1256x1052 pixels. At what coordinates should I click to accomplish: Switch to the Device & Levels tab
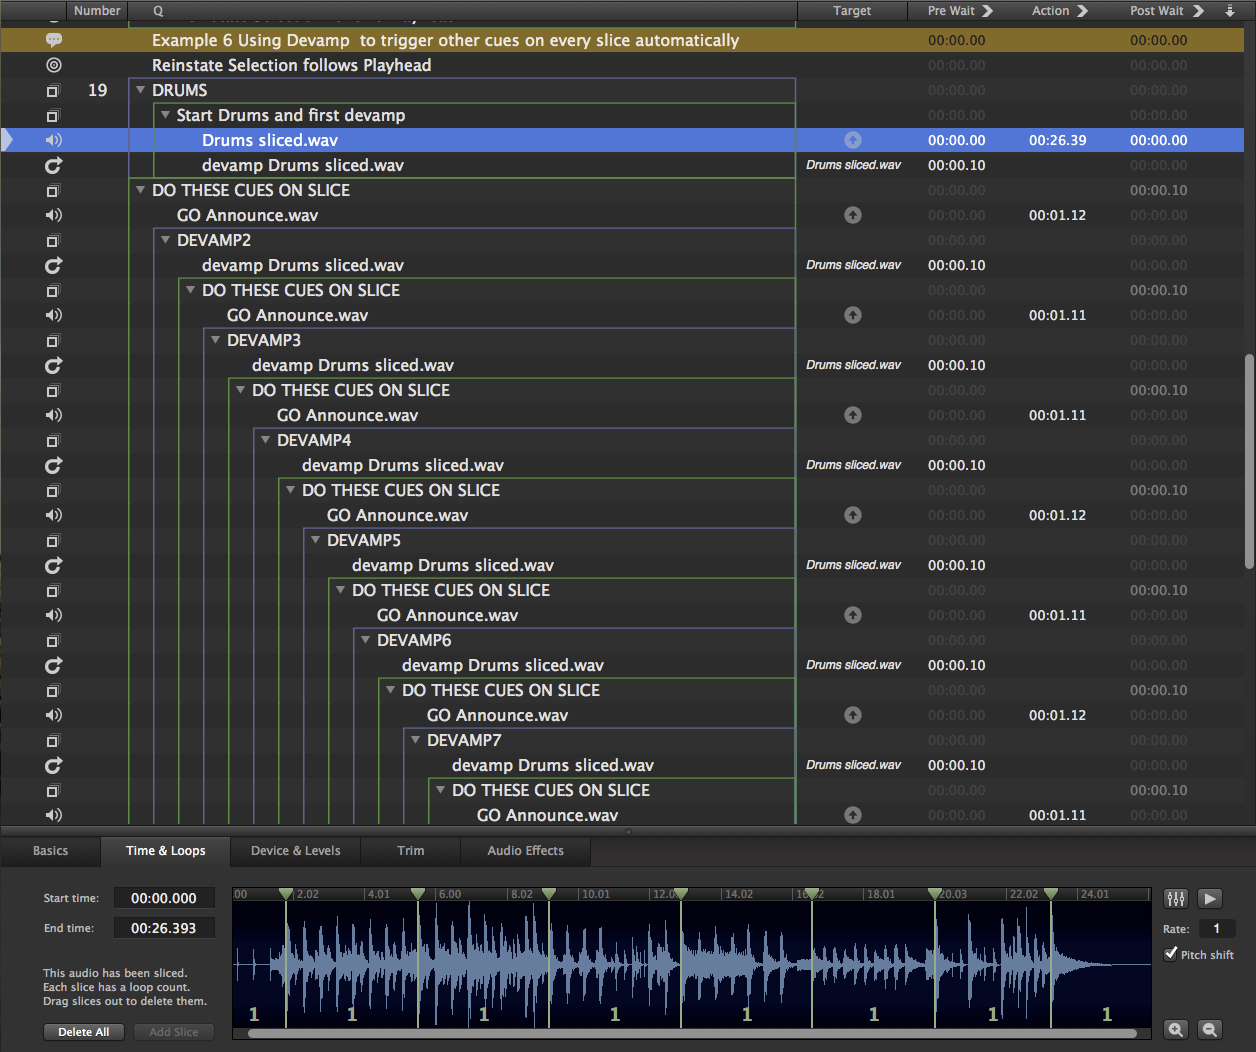point(295,851)
